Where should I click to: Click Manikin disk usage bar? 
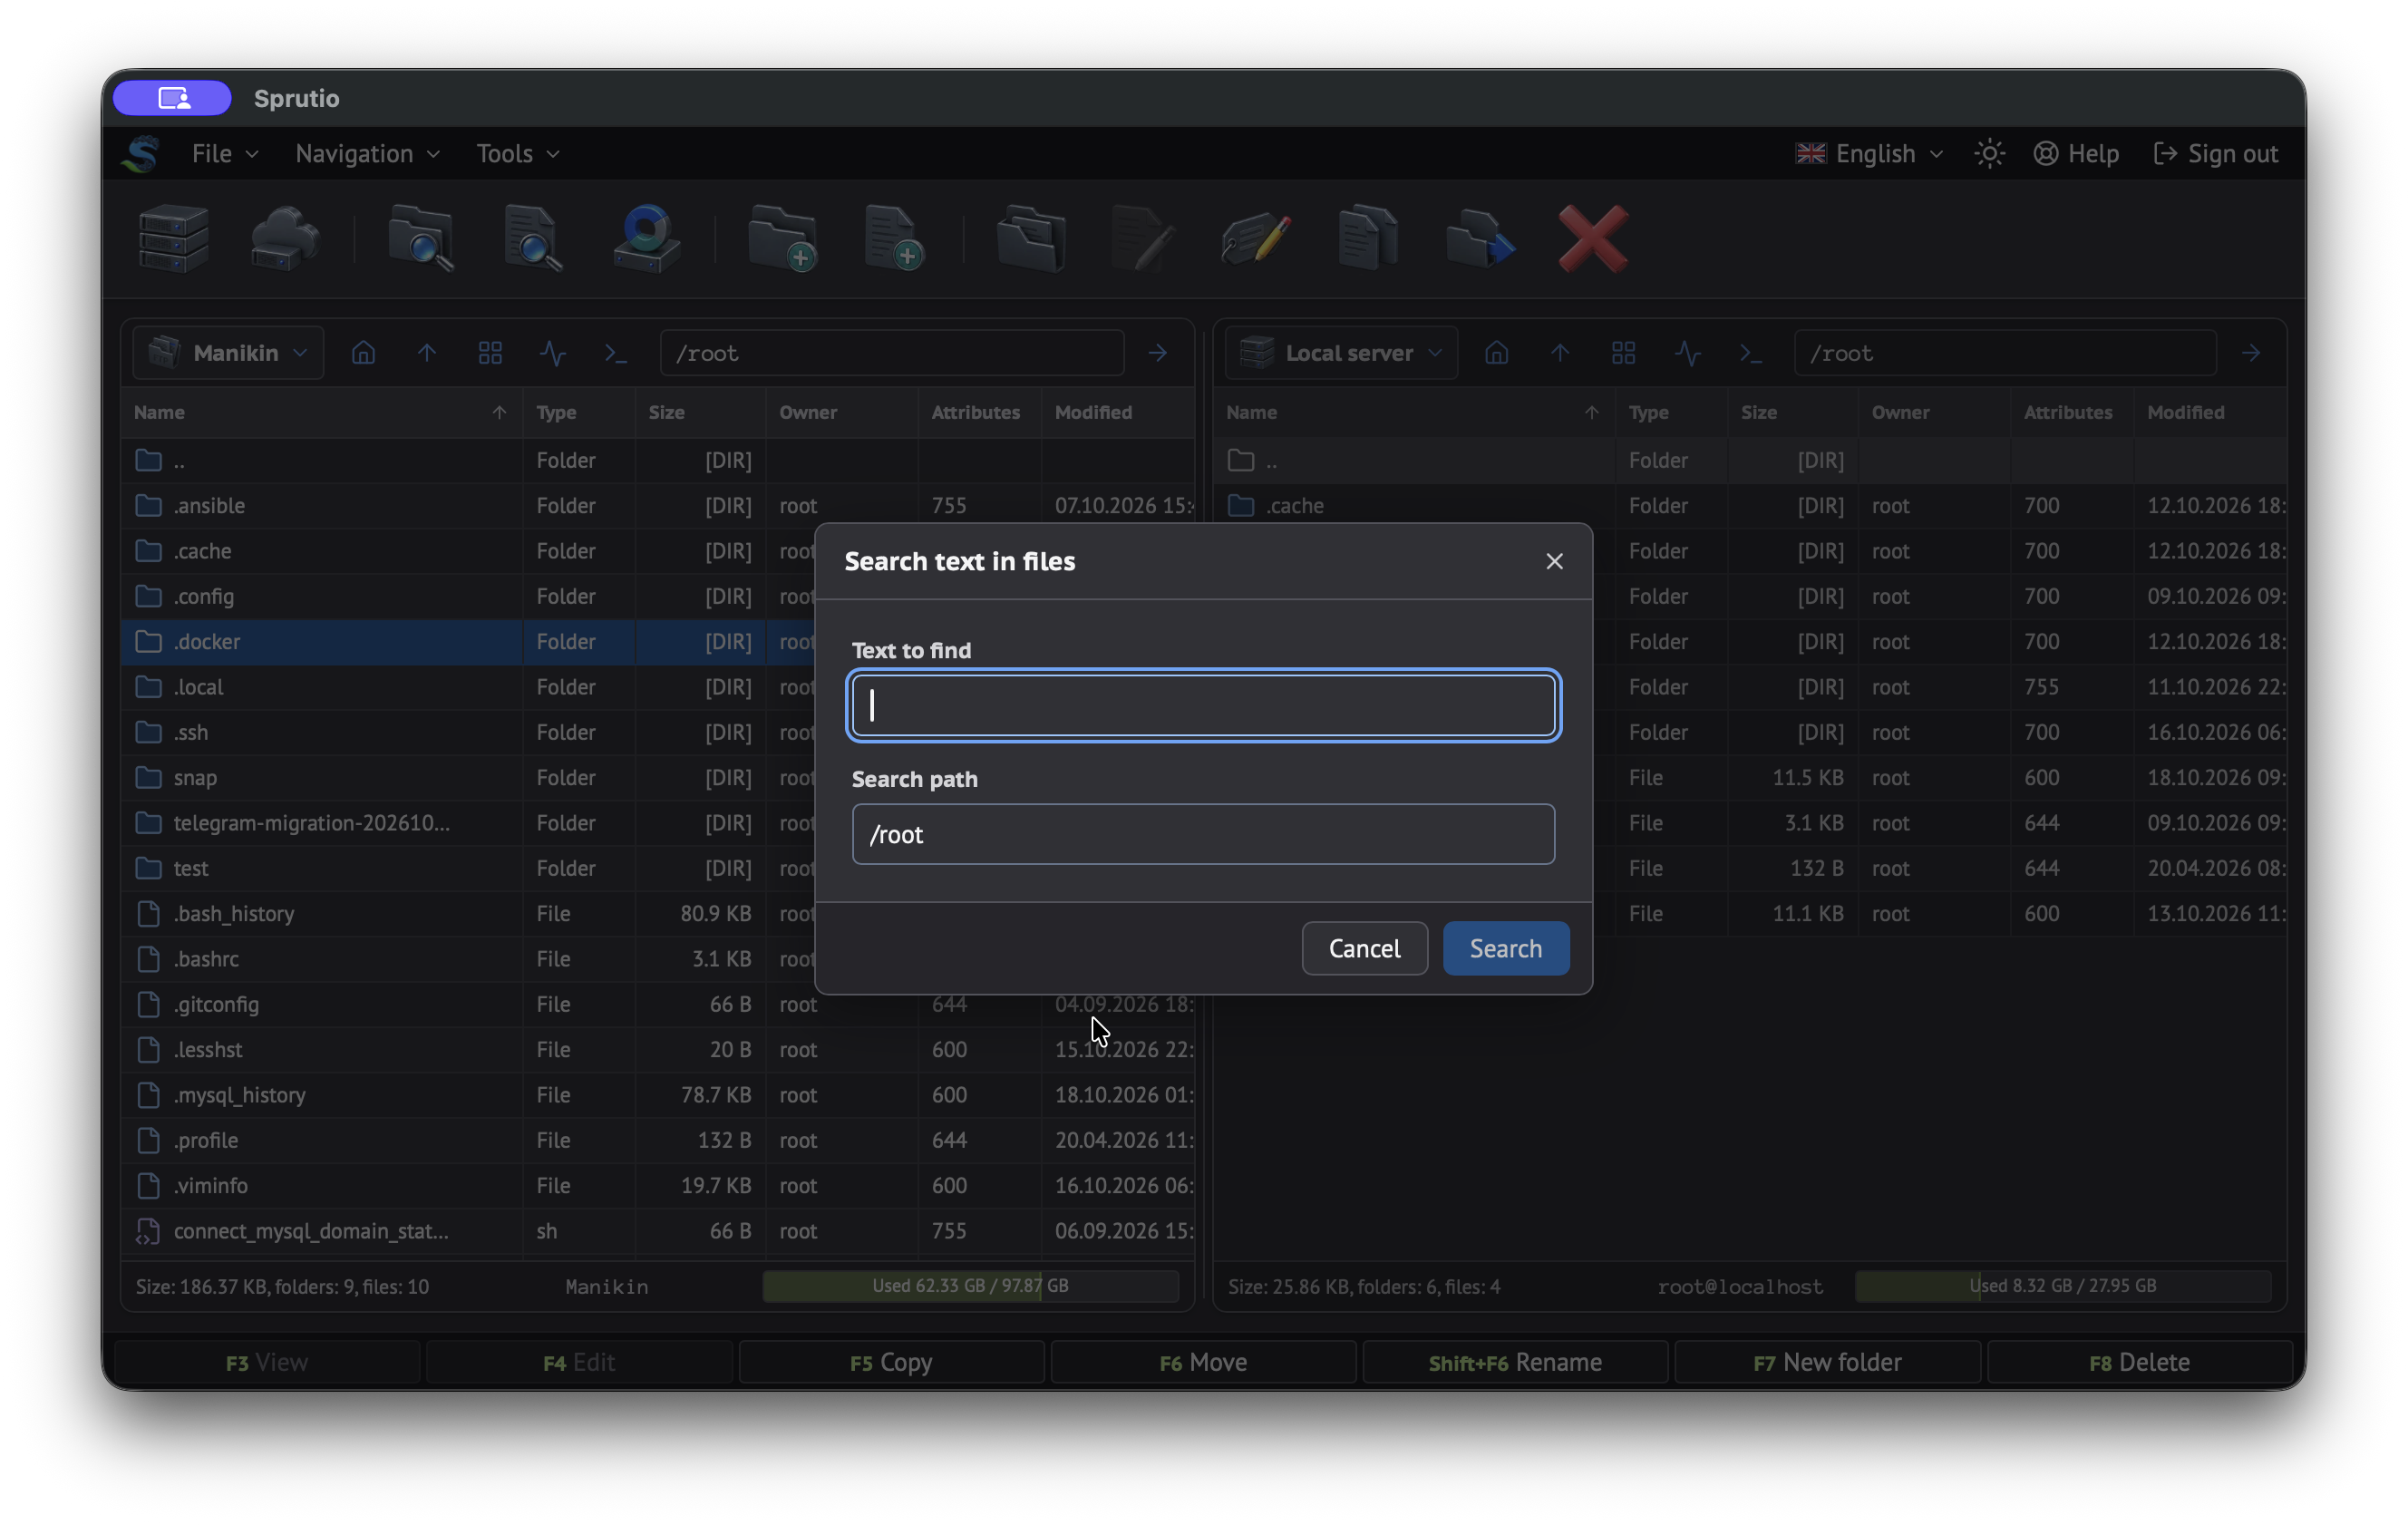(x=970, y=1286)
